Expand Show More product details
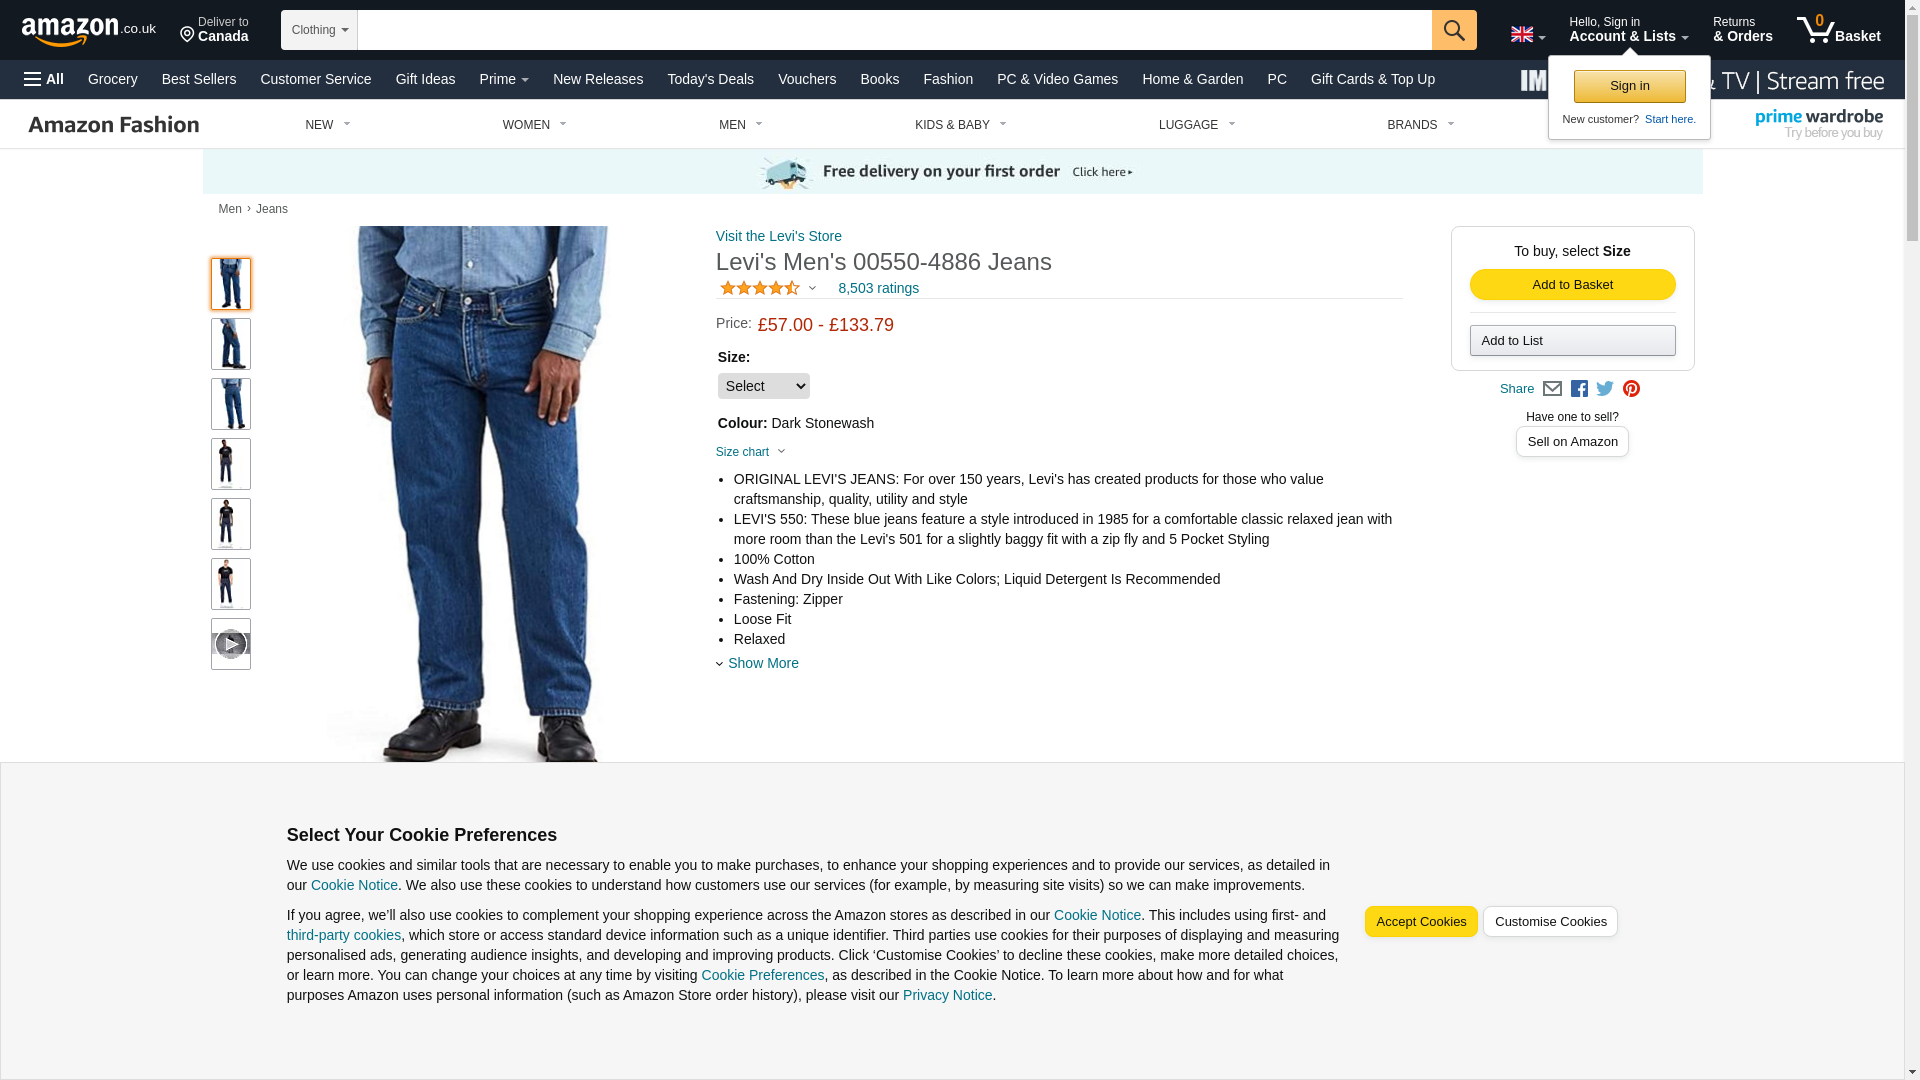The width and height of the screenshot is (1920, 1080). [x=758, y=663]
